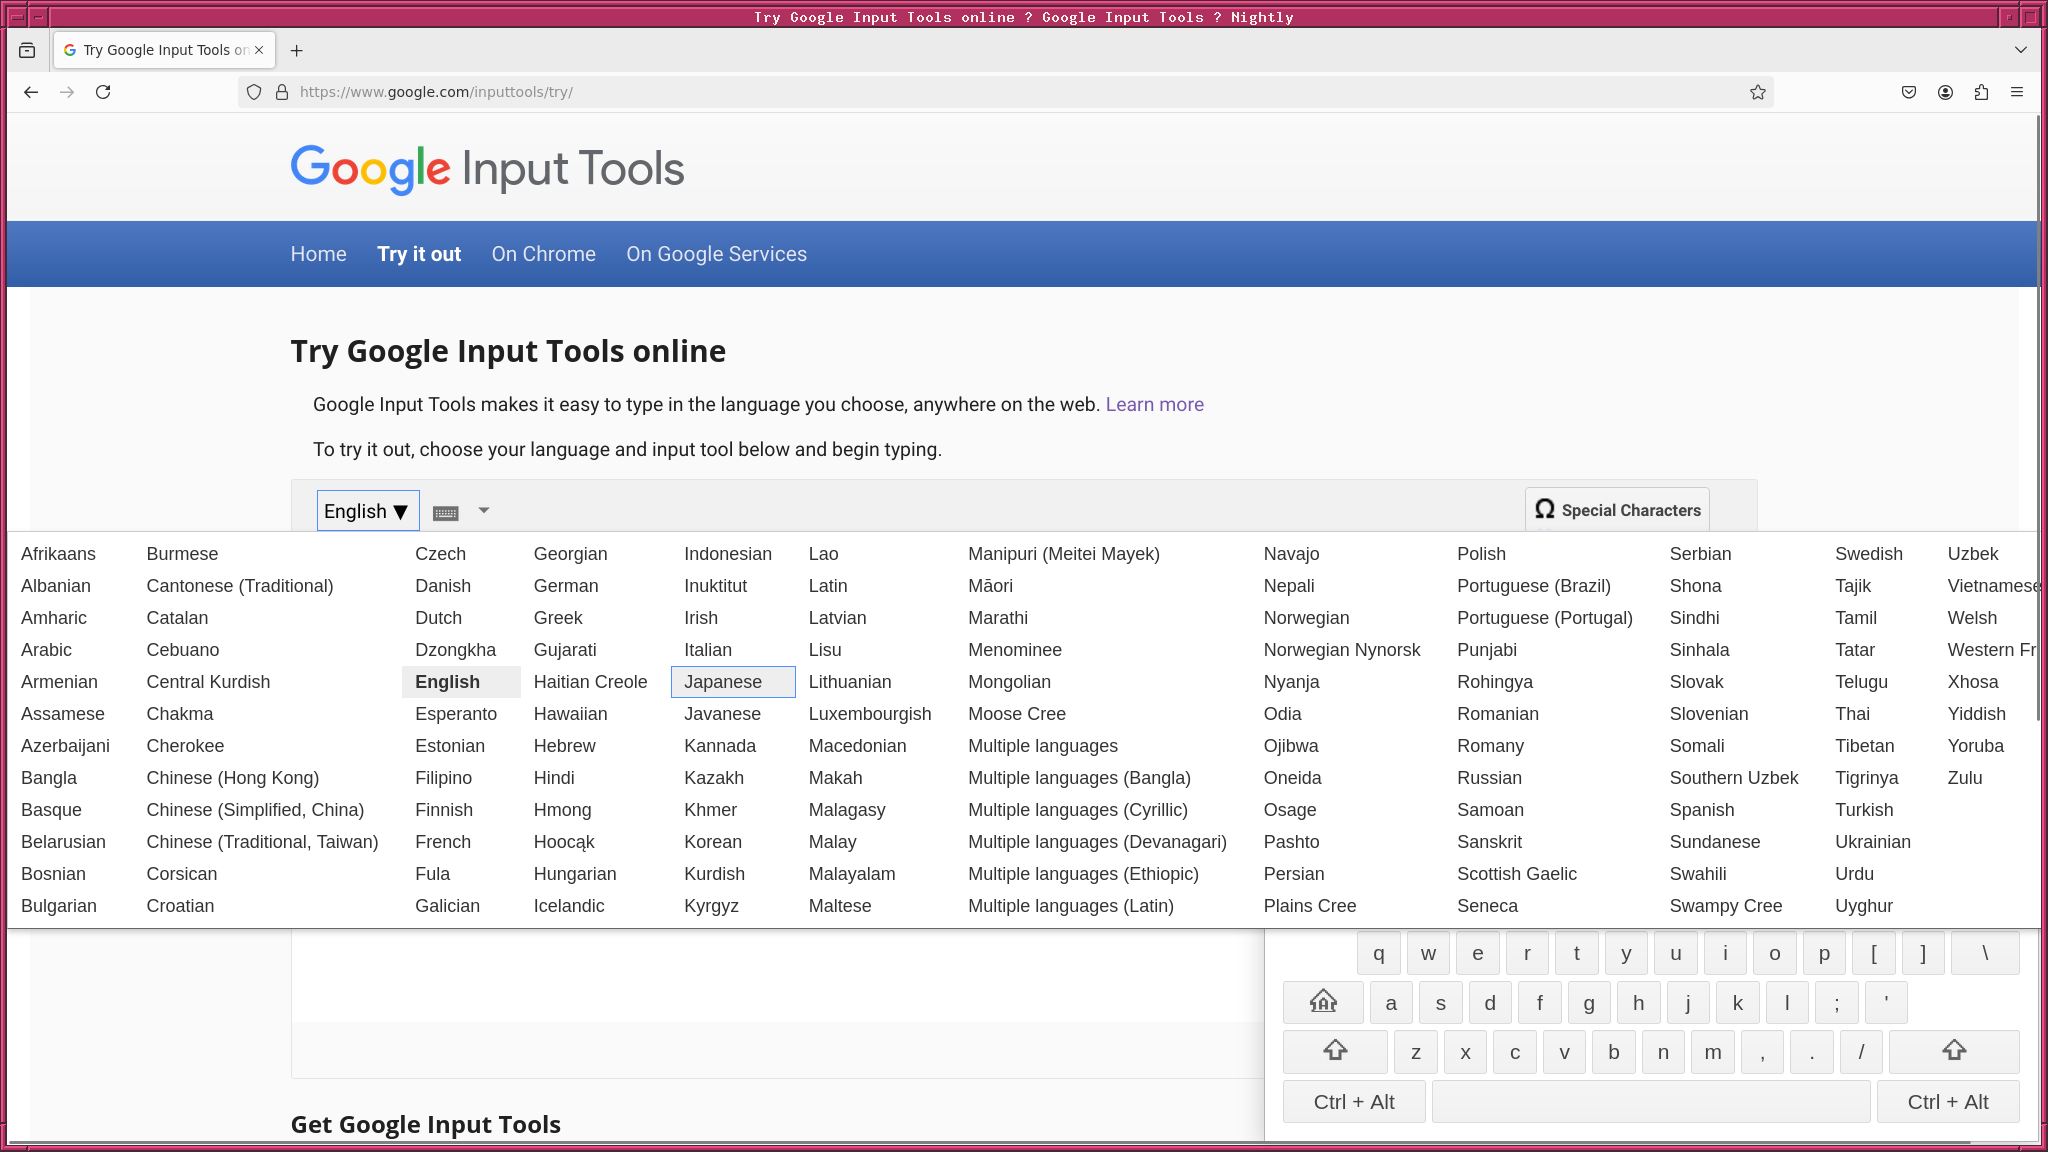This screenshot has width=2048, height=1152.
Task: Open the Special Characters omega button
Action: pyautogui.click(x=1617, y=510)
